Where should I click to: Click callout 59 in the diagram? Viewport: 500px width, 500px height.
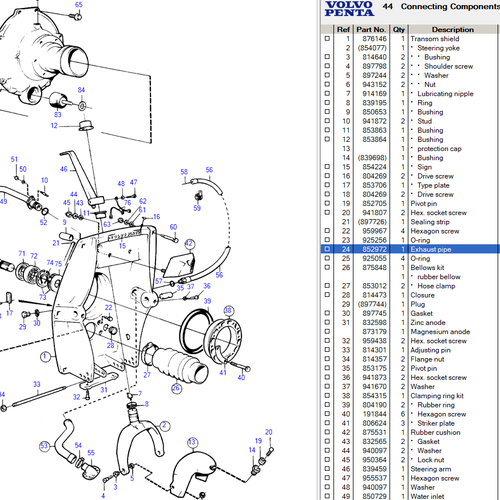197,208
